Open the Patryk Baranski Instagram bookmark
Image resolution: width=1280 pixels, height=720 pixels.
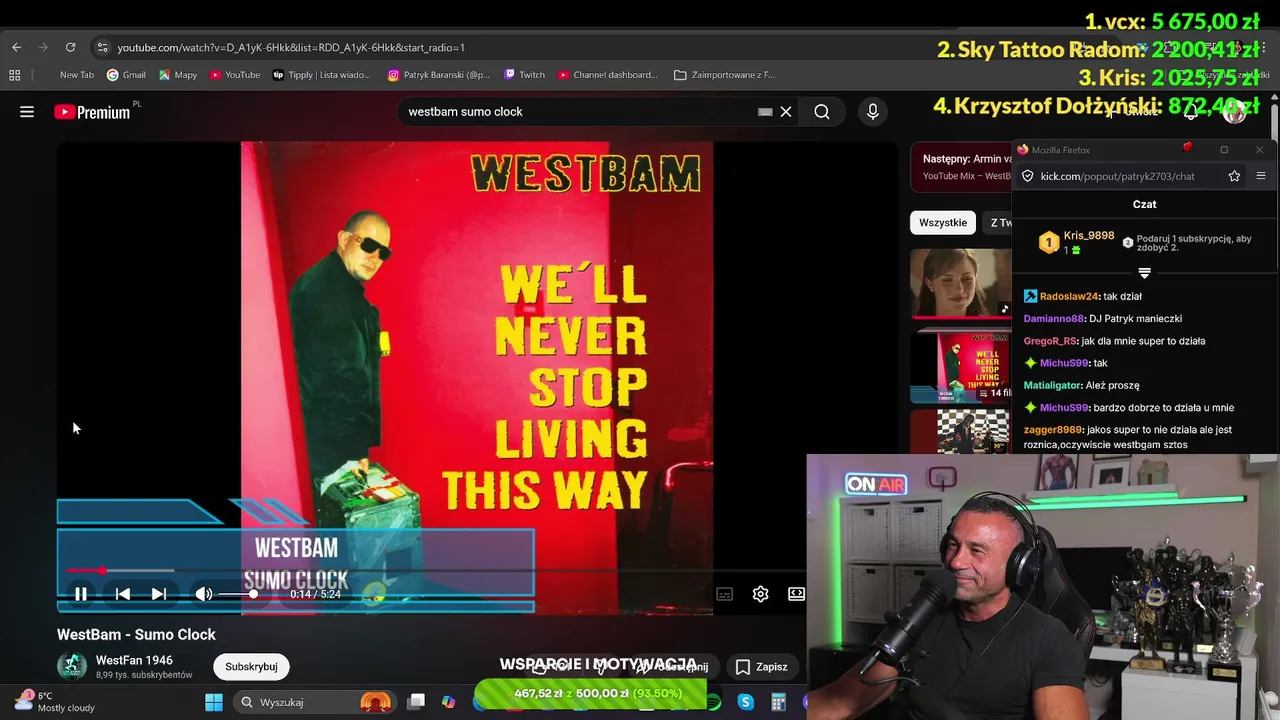pyautogui.click(x=438, y=75)
